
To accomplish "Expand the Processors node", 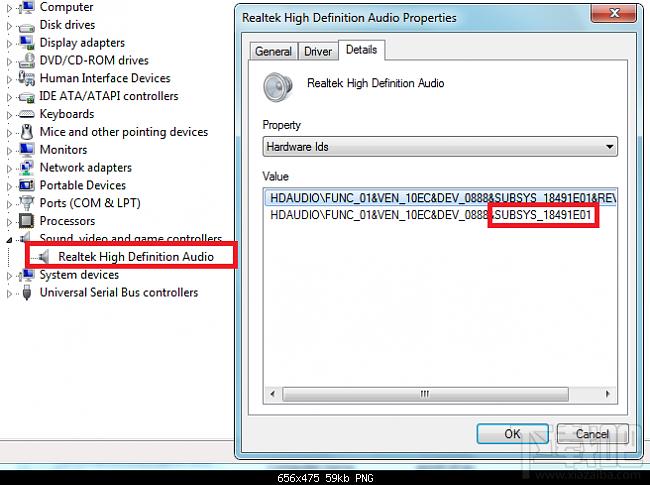I will [9, 221].
